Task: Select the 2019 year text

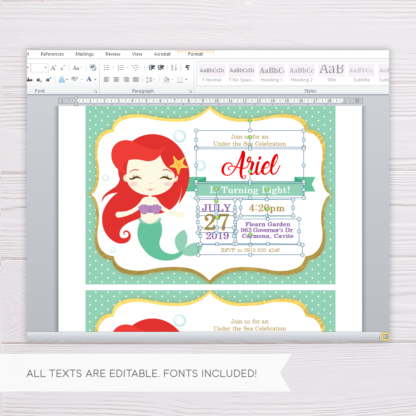Action: 217,236
